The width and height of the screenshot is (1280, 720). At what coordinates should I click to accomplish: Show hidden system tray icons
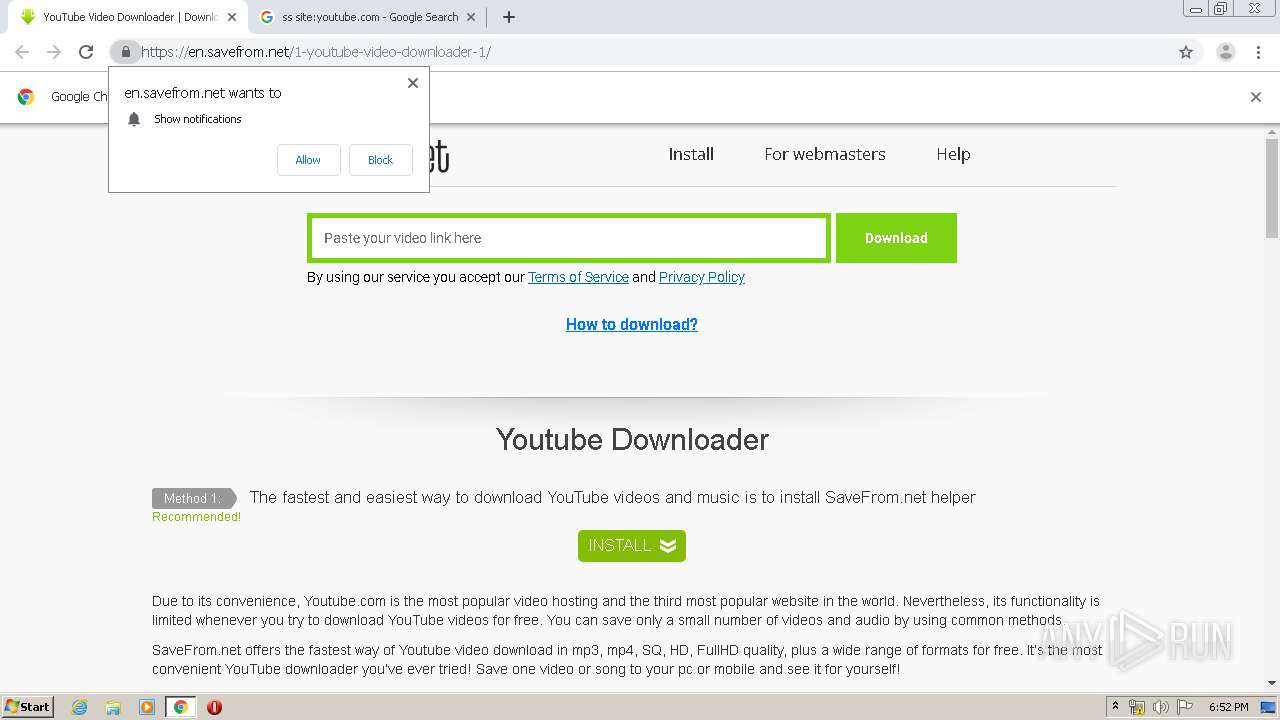click(1115, 707)
